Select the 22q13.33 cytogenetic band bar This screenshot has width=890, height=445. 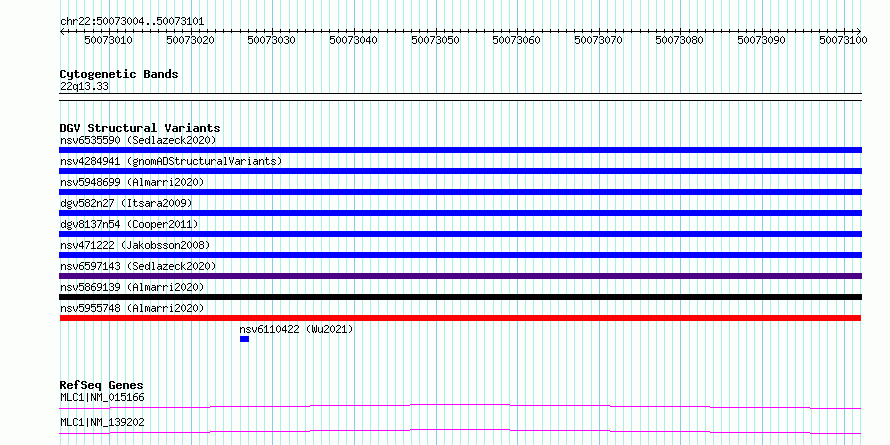point(460,97)
